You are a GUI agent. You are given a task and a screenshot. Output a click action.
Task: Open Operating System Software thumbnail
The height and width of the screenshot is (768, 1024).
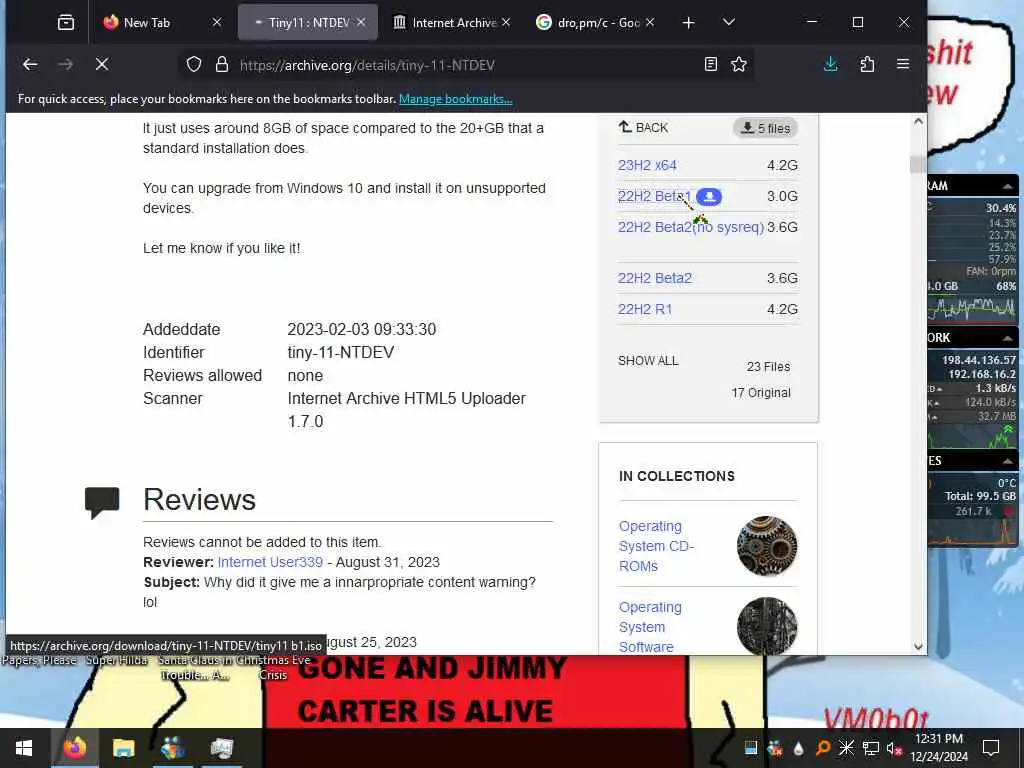[767, 626]
